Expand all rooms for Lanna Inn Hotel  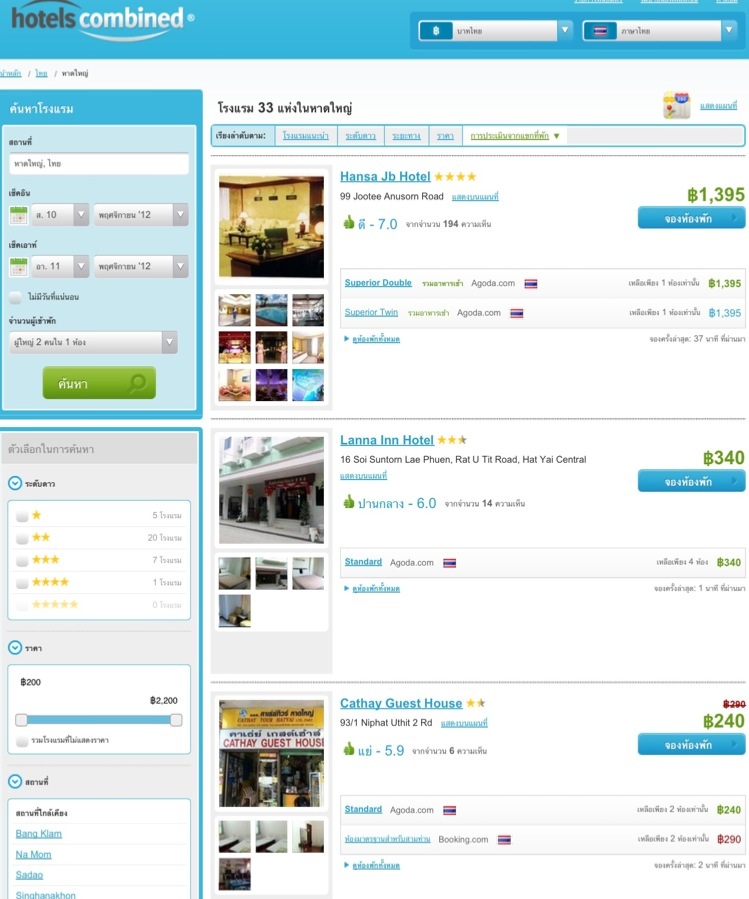pos(376,589)
